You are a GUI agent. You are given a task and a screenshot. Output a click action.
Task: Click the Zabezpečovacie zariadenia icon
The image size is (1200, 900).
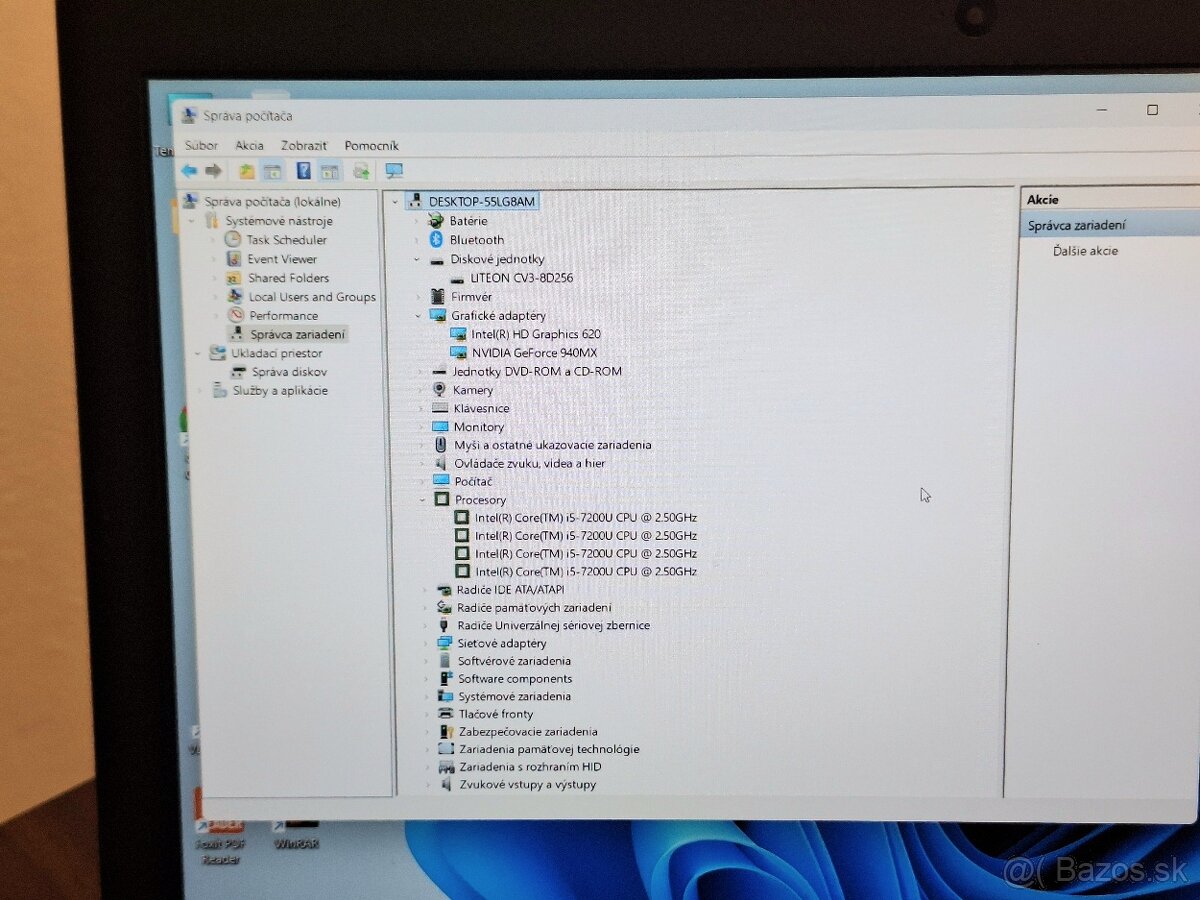coord(447,732)
